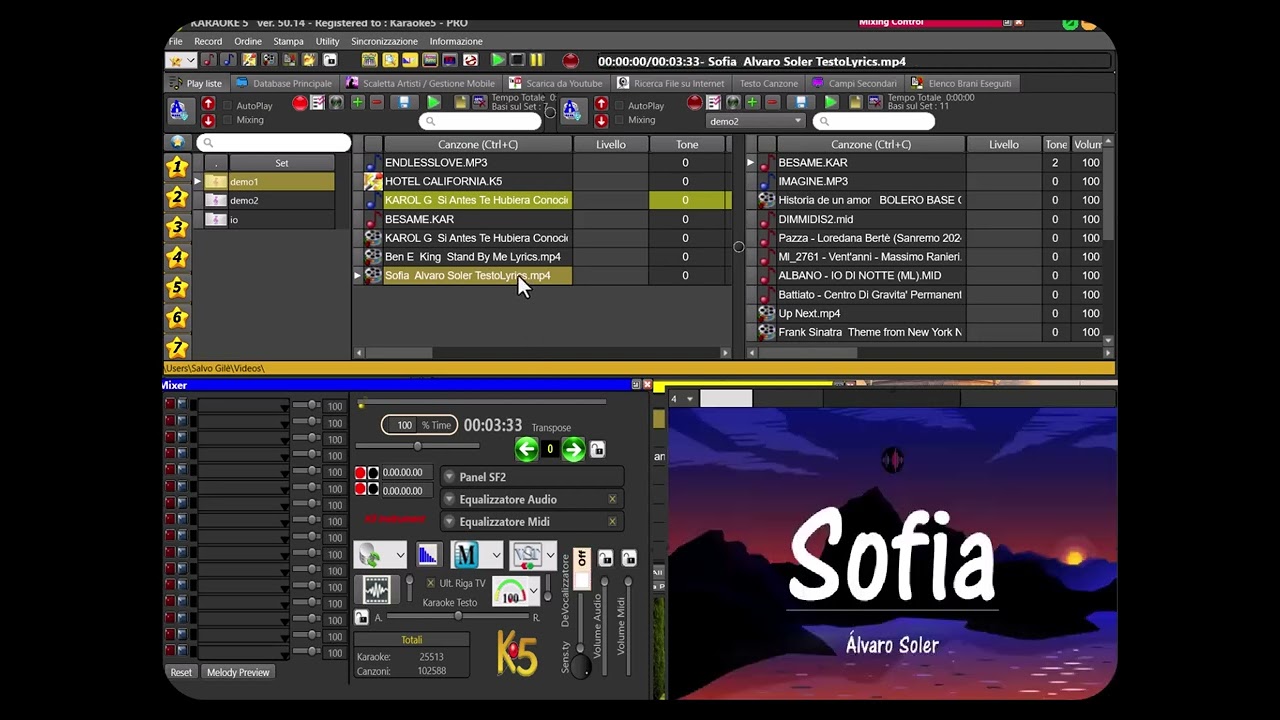Enable Mixing for the right playlist

[619, 121]
